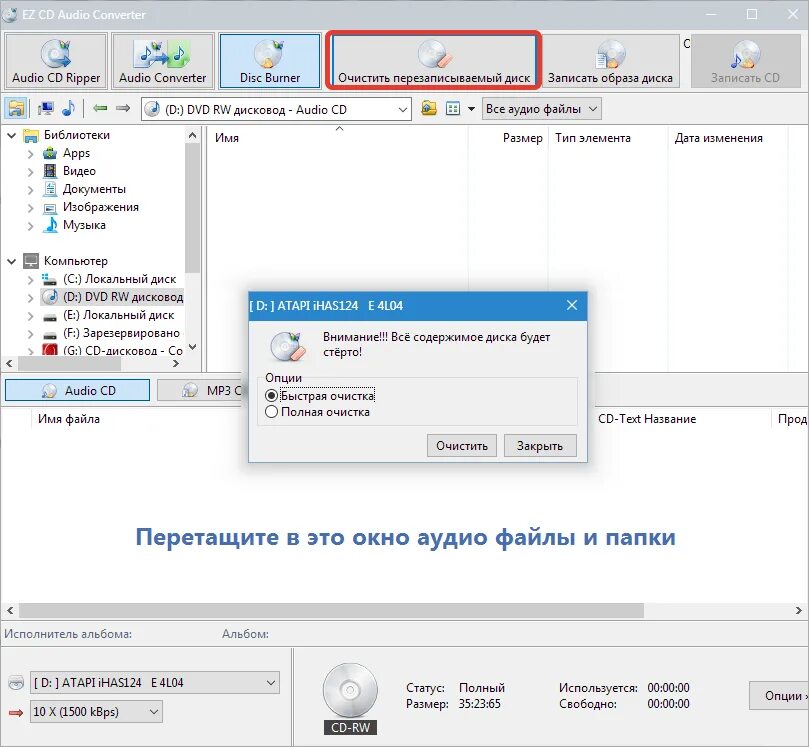Go forward with right arrow icon
The width and height of the screenshot is (809, 747).
coord(123,108)
